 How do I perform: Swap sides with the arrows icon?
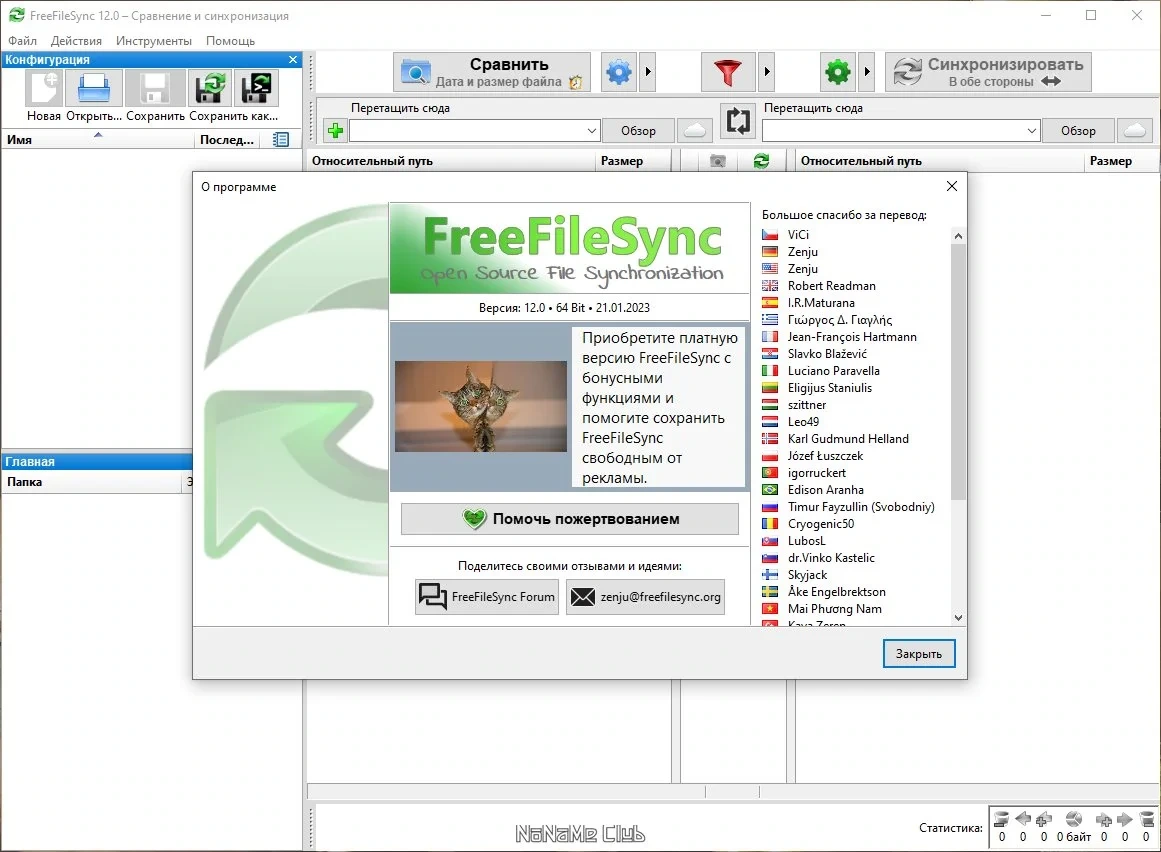tap(738, 120)
